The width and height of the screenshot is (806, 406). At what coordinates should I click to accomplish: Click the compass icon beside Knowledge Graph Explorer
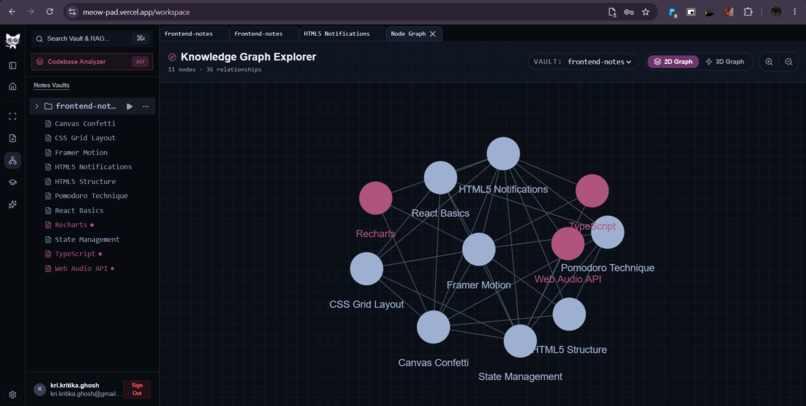172,57
